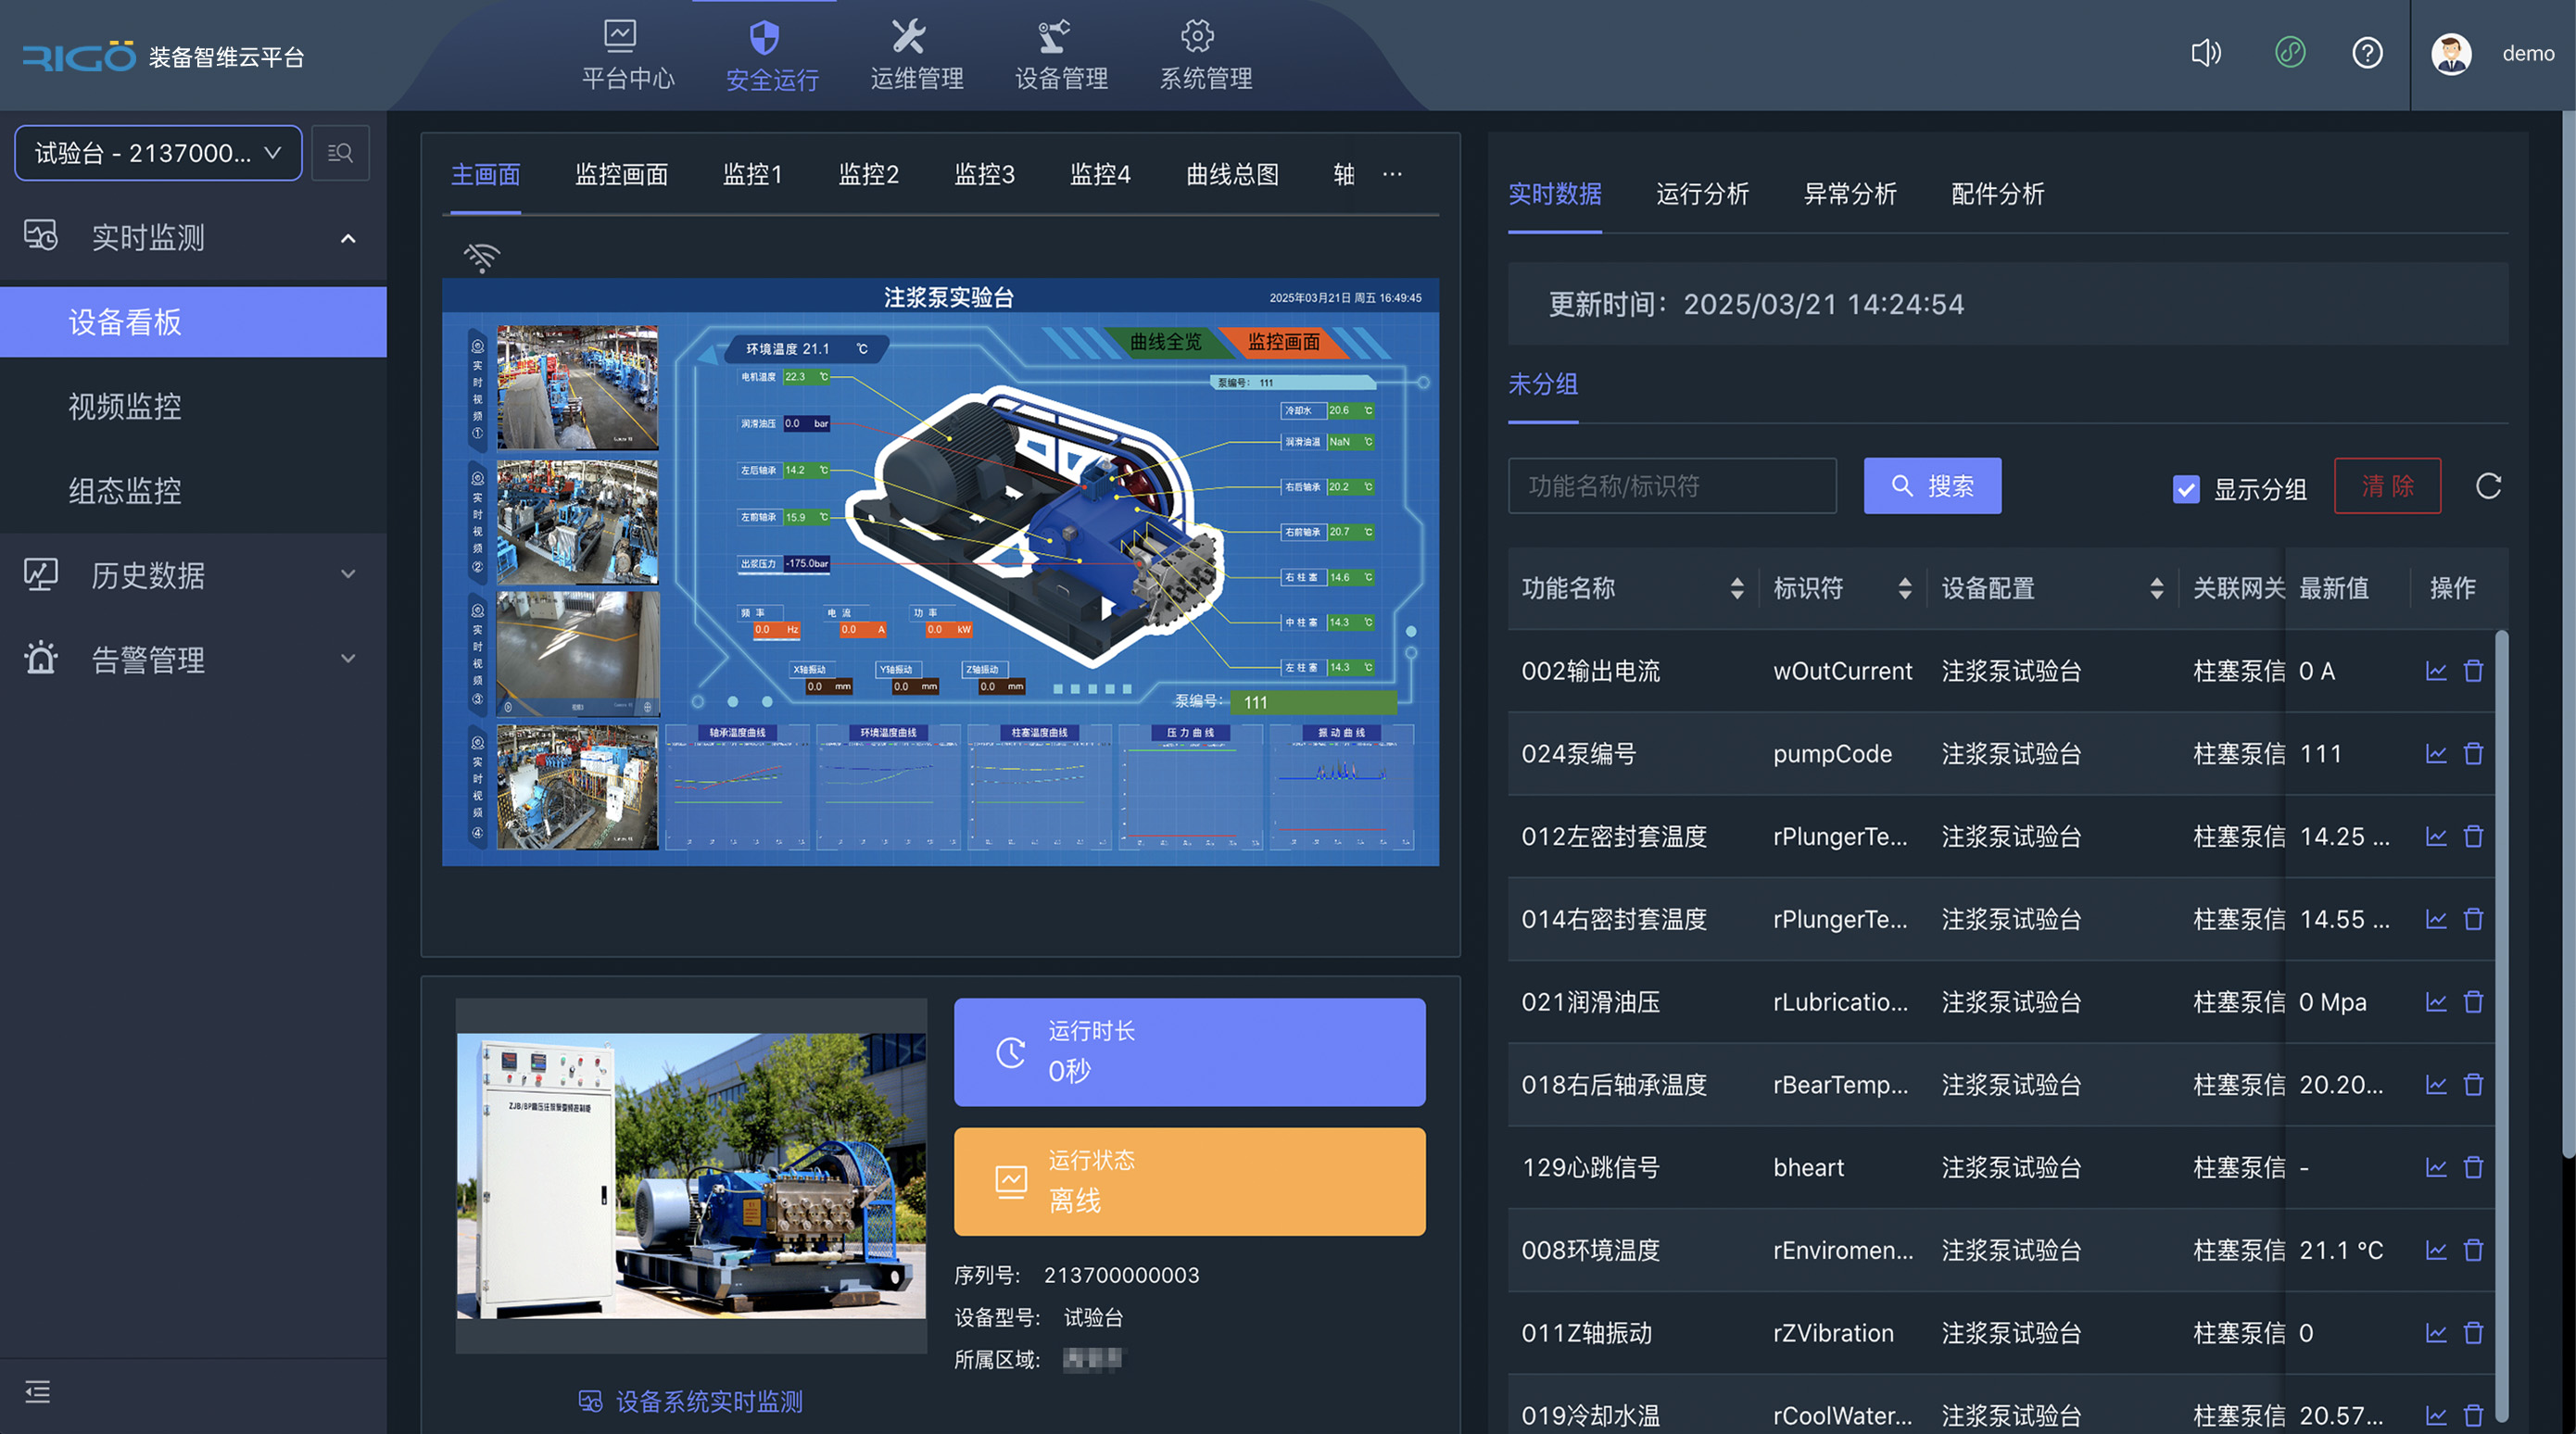
Task: Click the device search icon beside dropdown
Action: click(x=340, y=153)
